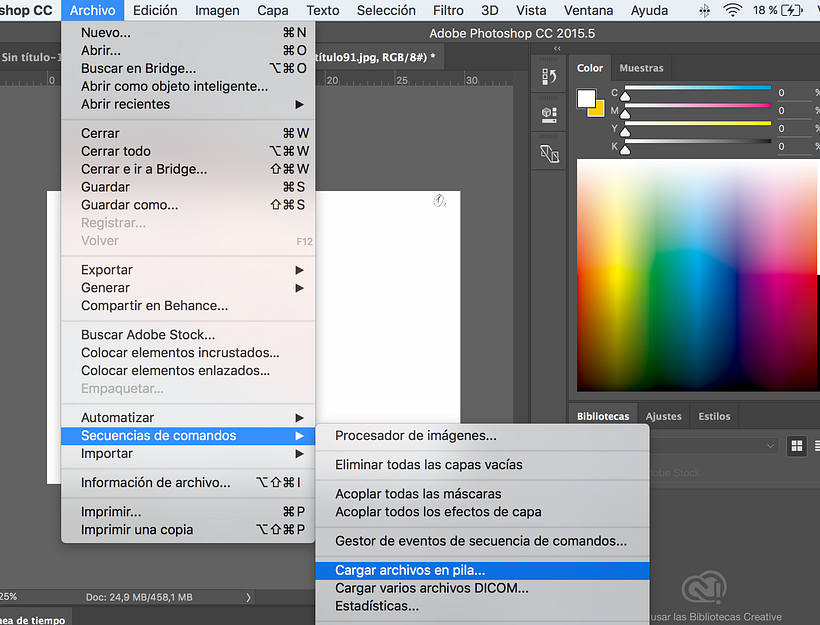Select Cerrar e ir a Bridge...
This screenshot has width=820, height=625.
[x=188, y=169]
